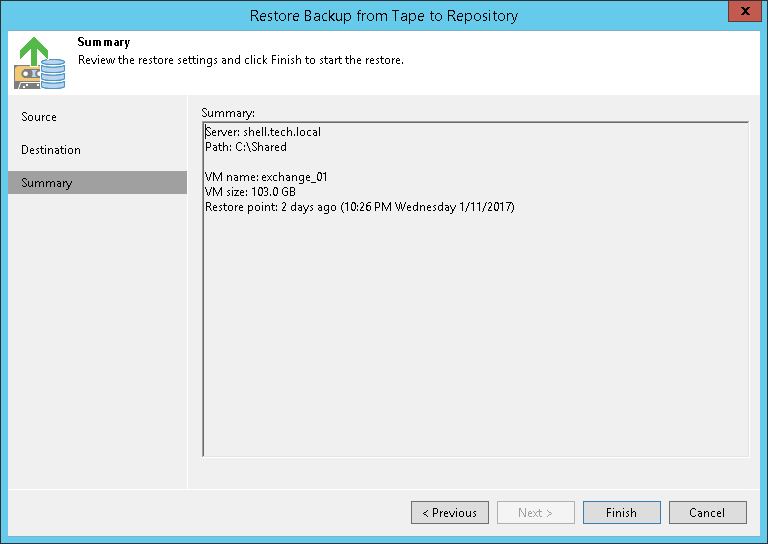Click the tape-to-repository wizard icon
This screenshot has width=768, height=544.
pos(39,63)
